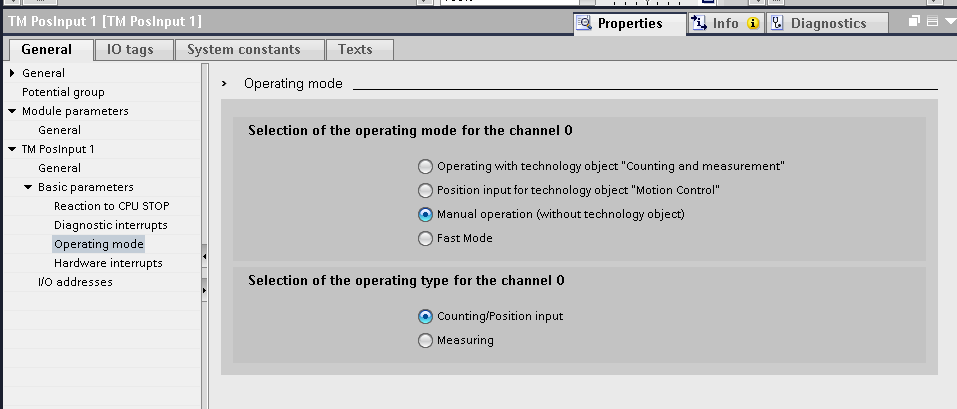Click the right arrow on the pane splitter
The image size is (957, 409).
point(204,291)
